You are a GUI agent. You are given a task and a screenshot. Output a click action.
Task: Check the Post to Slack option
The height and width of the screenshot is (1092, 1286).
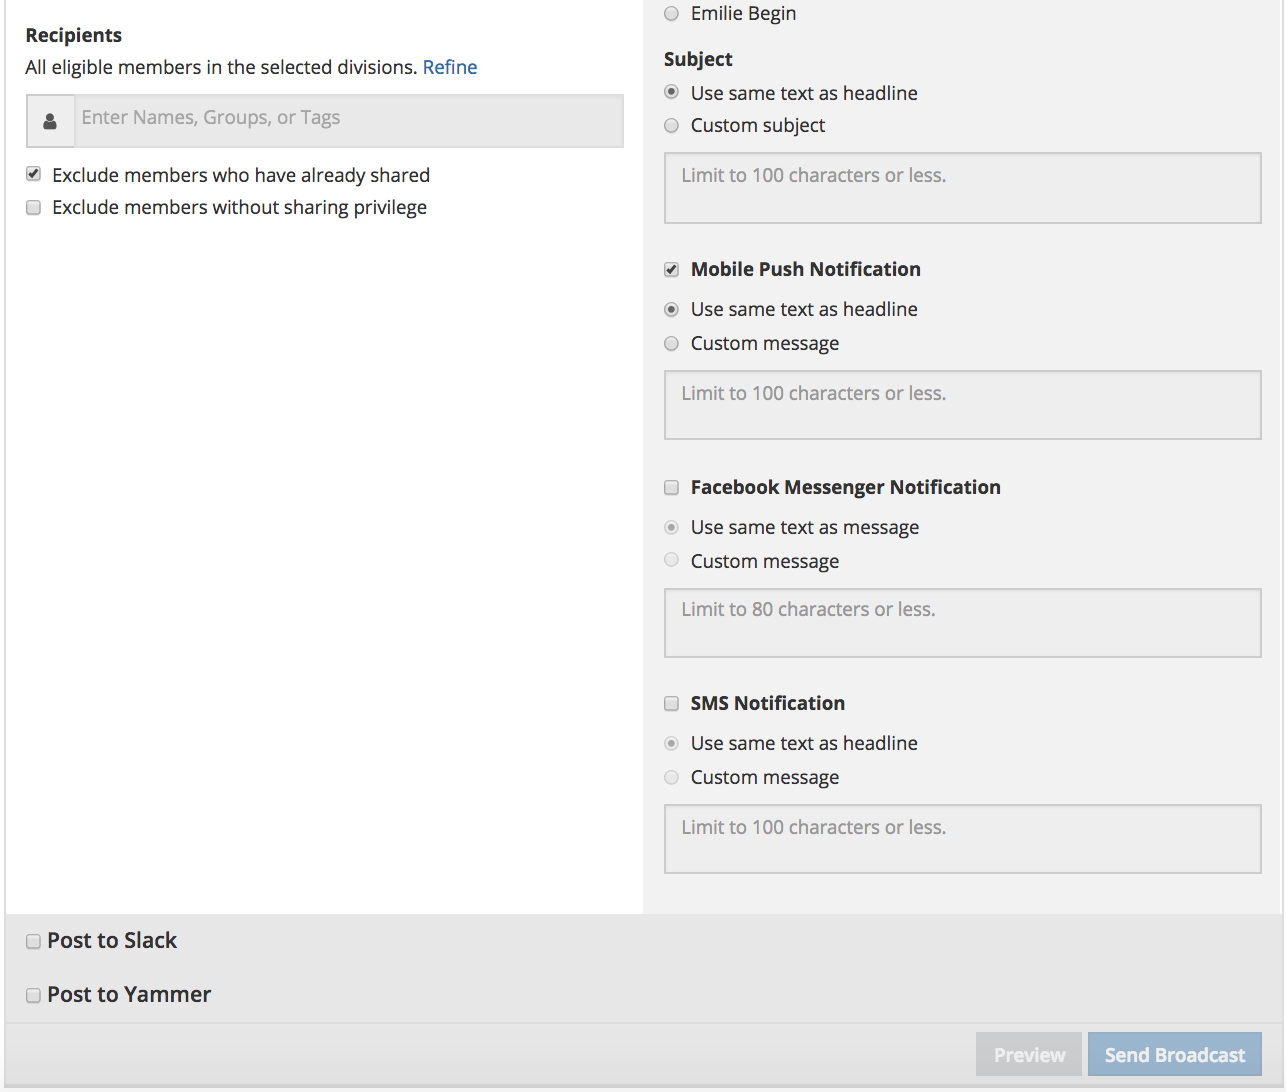(x=34, y=941)
